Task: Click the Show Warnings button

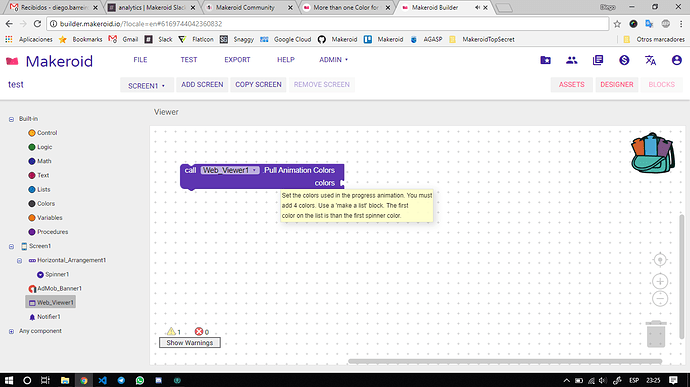Action: pos(190,343)
